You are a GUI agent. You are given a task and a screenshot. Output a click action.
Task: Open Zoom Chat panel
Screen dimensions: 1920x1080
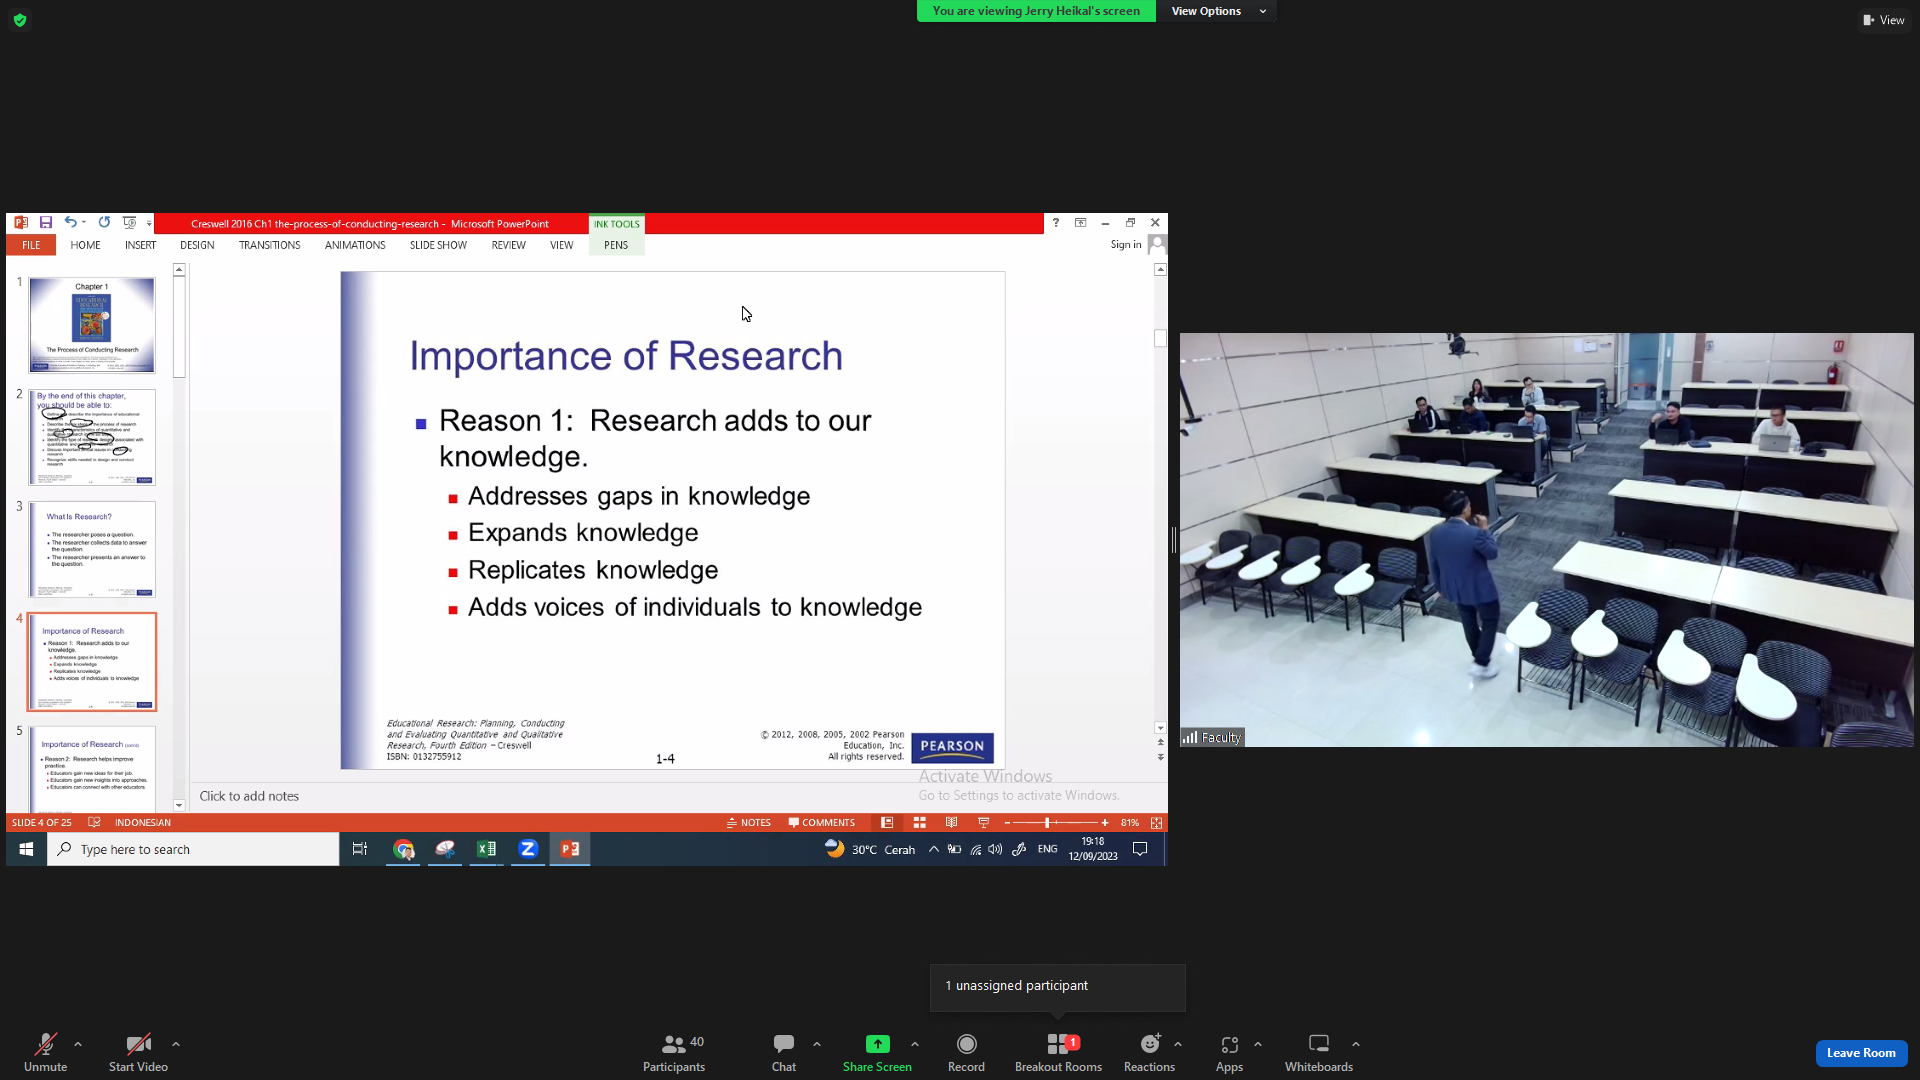[x=784, y=1053]
